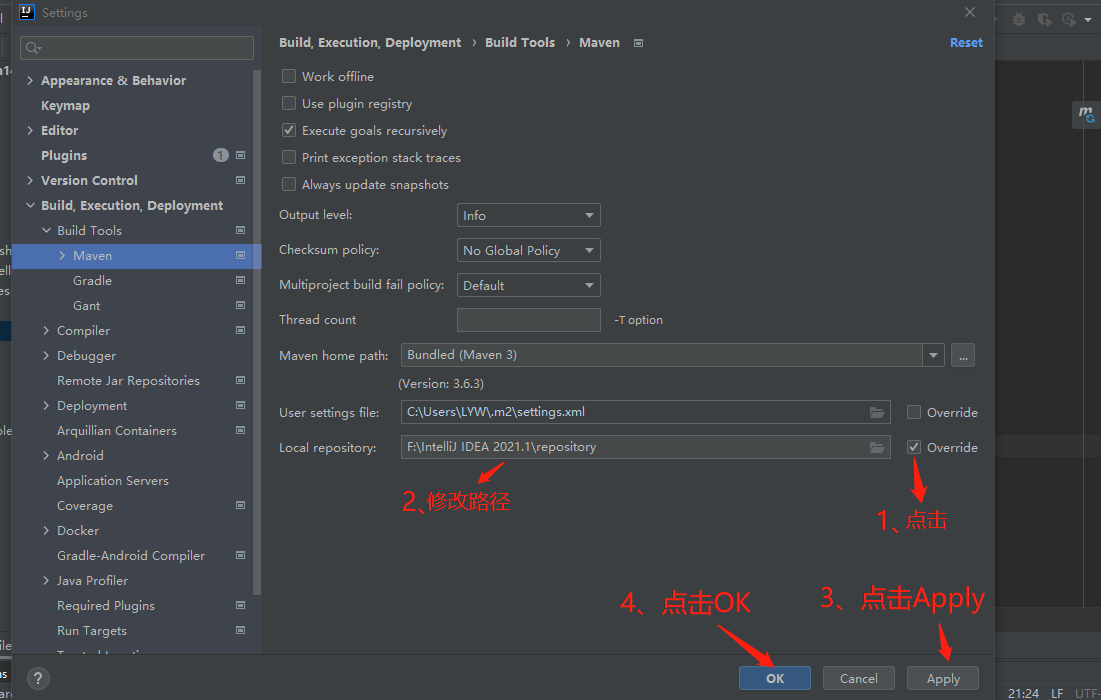Open the Output level dropdown

[x=529, y=216]
